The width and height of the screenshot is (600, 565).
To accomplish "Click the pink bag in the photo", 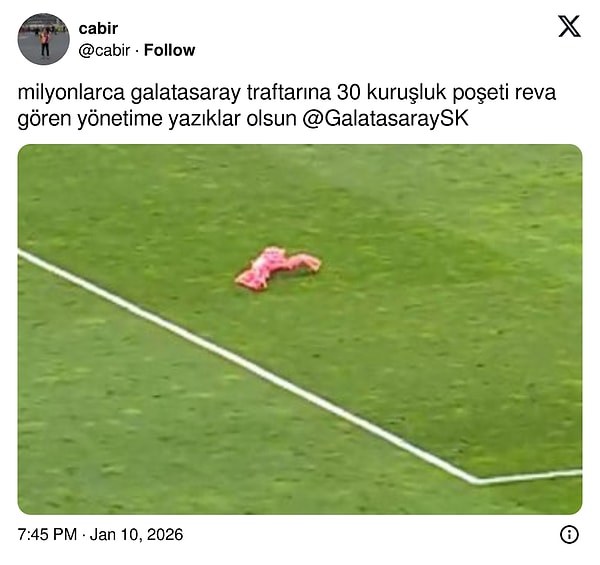I will point(278,267).
